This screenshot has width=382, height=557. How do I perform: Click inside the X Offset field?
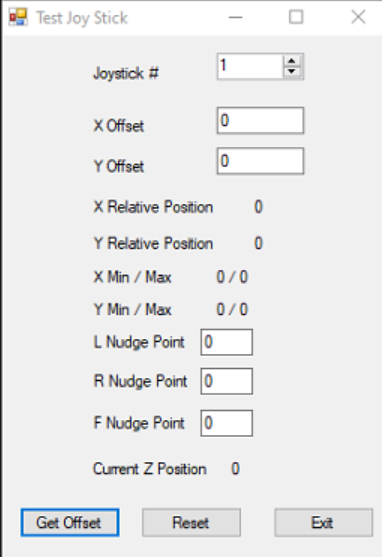click(260, 120)
